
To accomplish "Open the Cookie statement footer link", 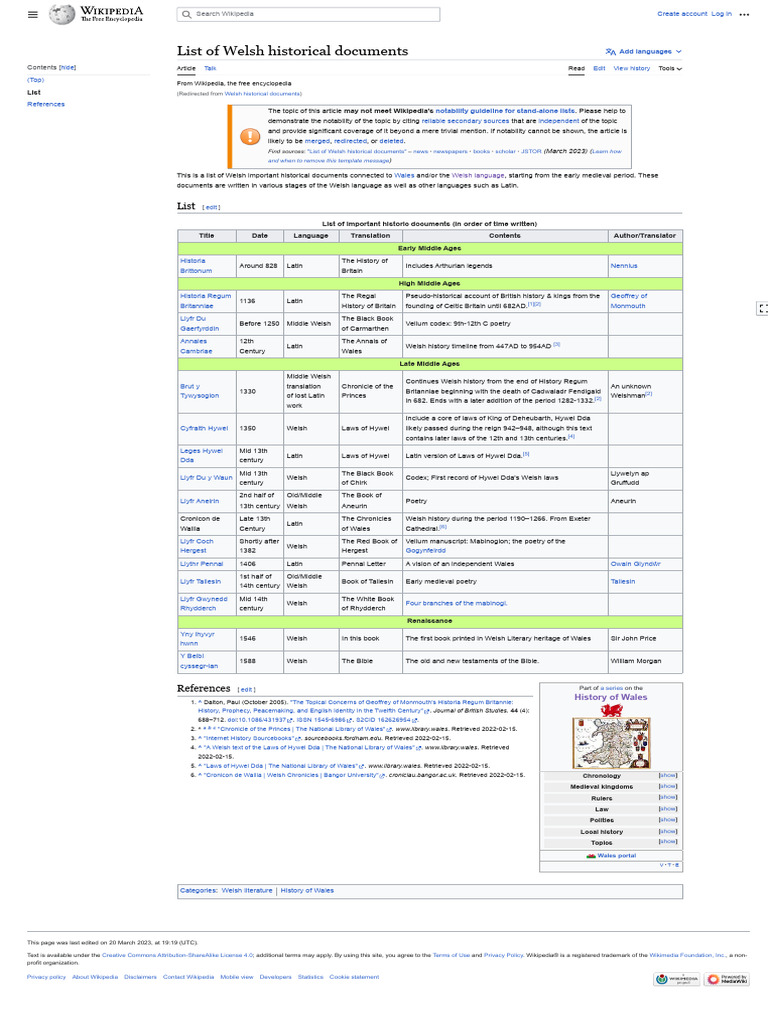I will (354, 978).
